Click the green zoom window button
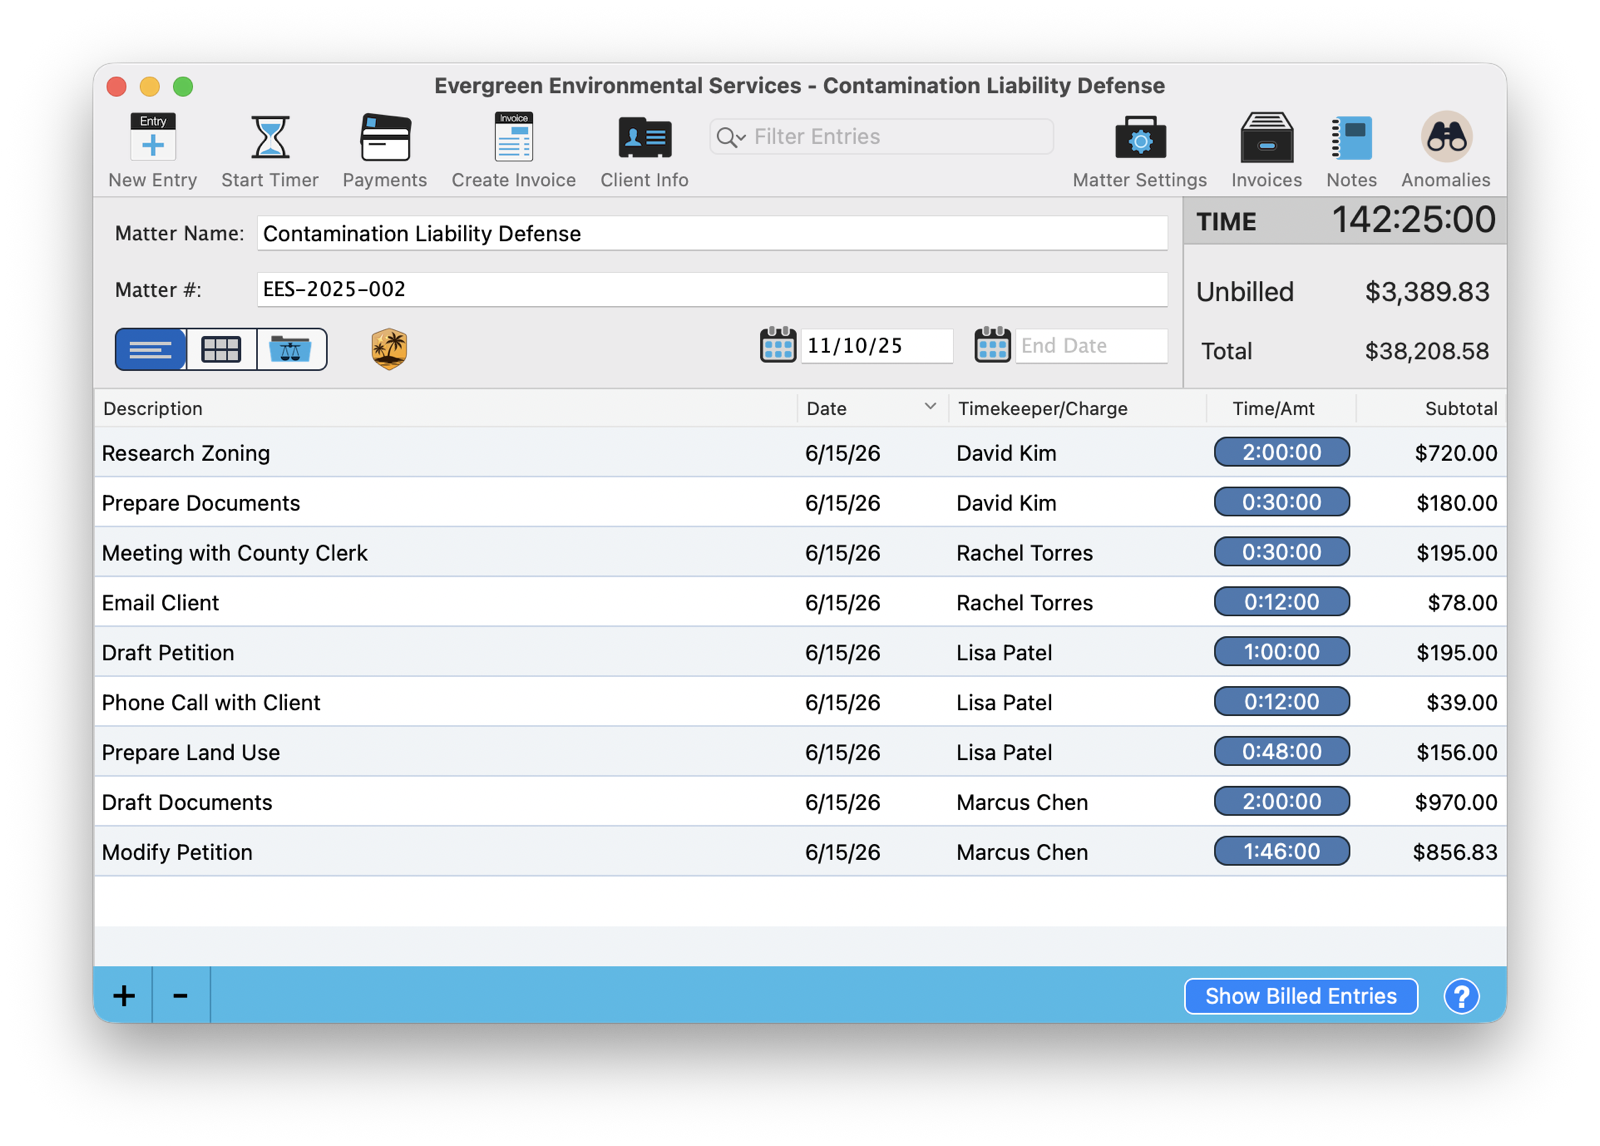The height and width of the screenshot is (1146, 1600). (x=183, y=86)
